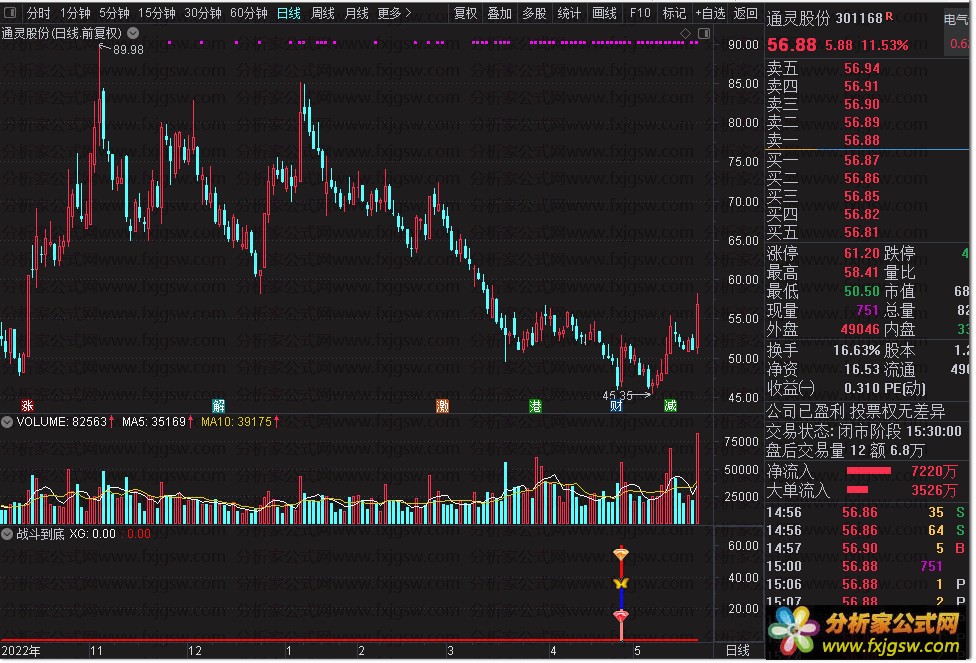Expand the VOLUME indicator dropdown
This screenshot has width=976, height=663.
pyautogui.click(x=7, y=422)
